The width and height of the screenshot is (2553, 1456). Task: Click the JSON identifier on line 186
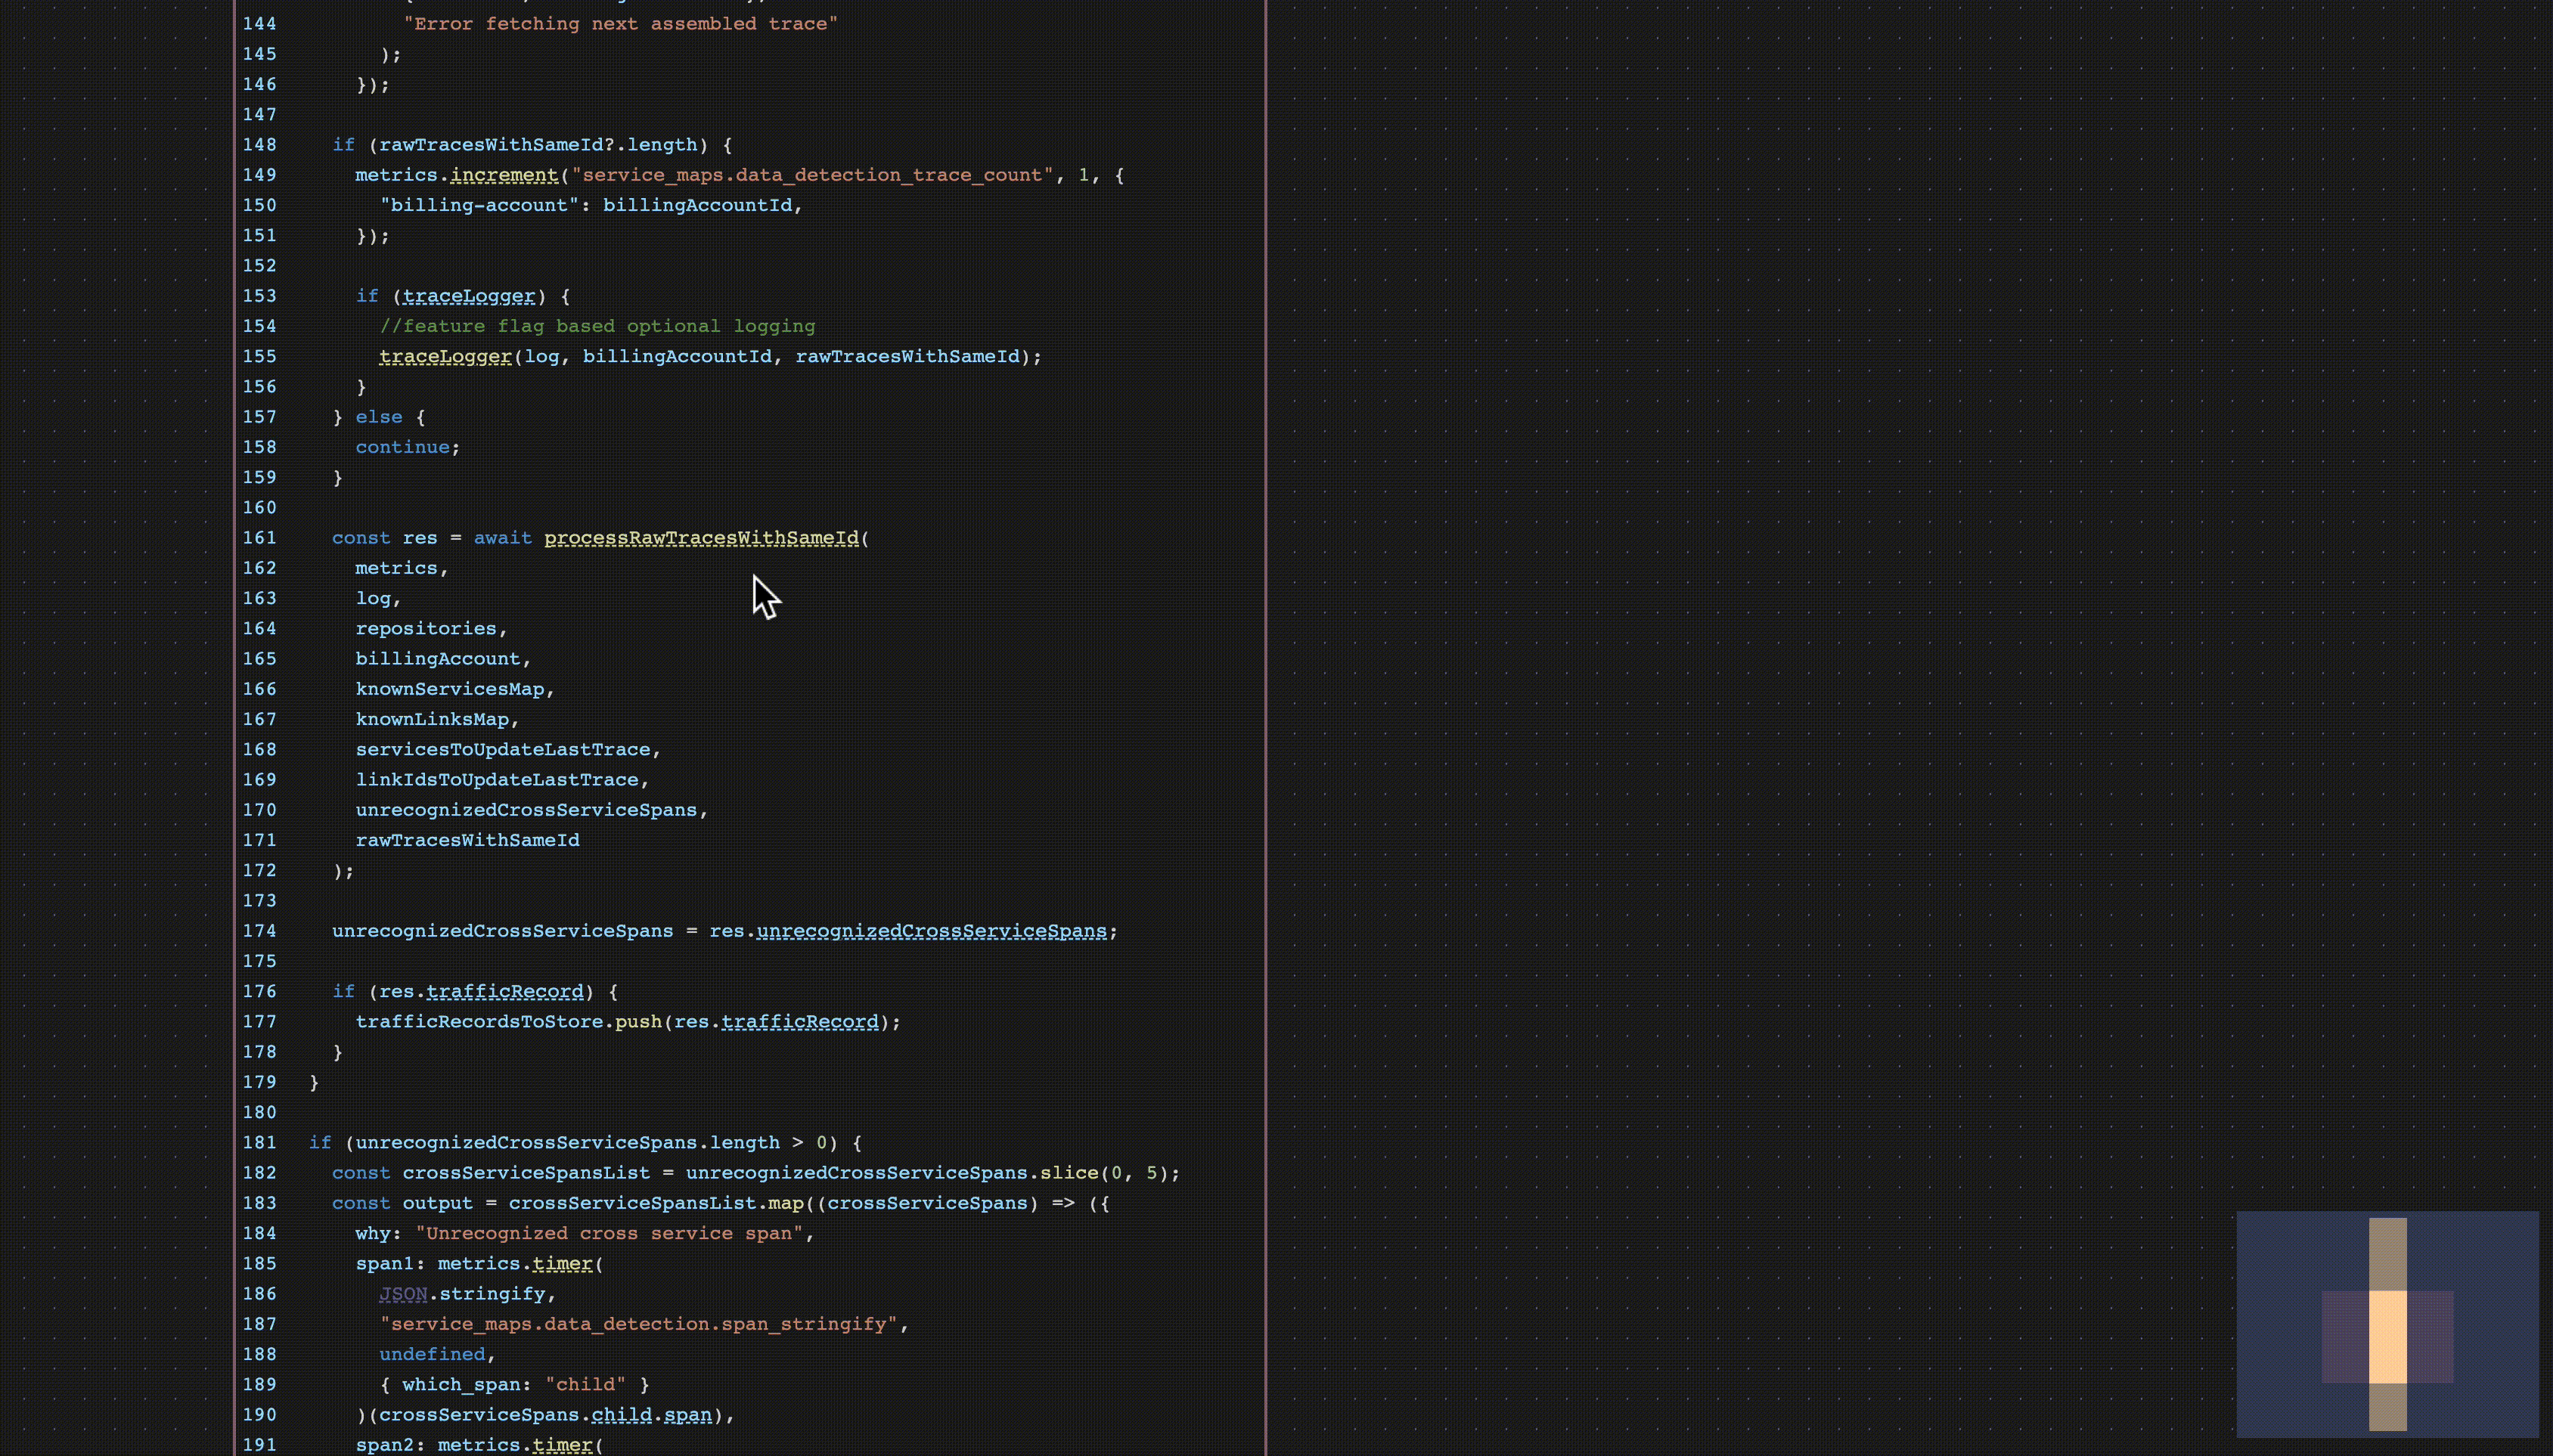pos(403,1293)
